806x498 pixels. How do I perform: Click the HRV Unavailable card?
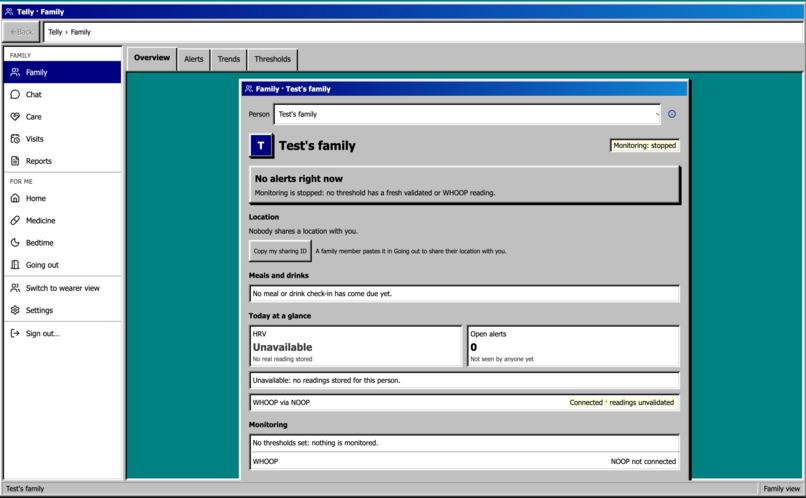pos(356,346)
